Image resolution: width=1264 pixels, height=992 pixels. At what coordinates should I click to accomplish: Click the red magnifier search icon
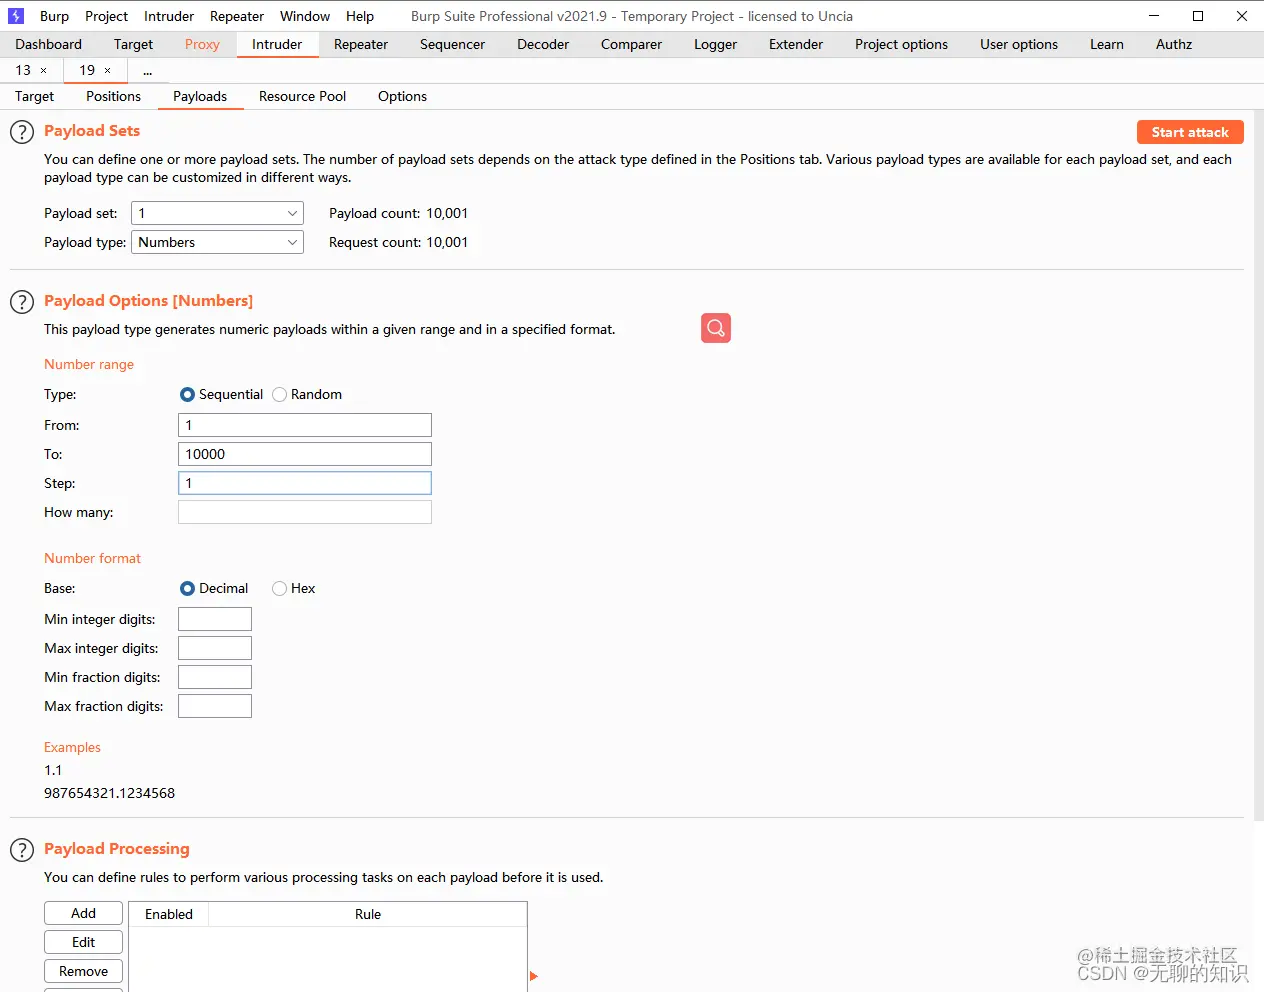(716, 328)
